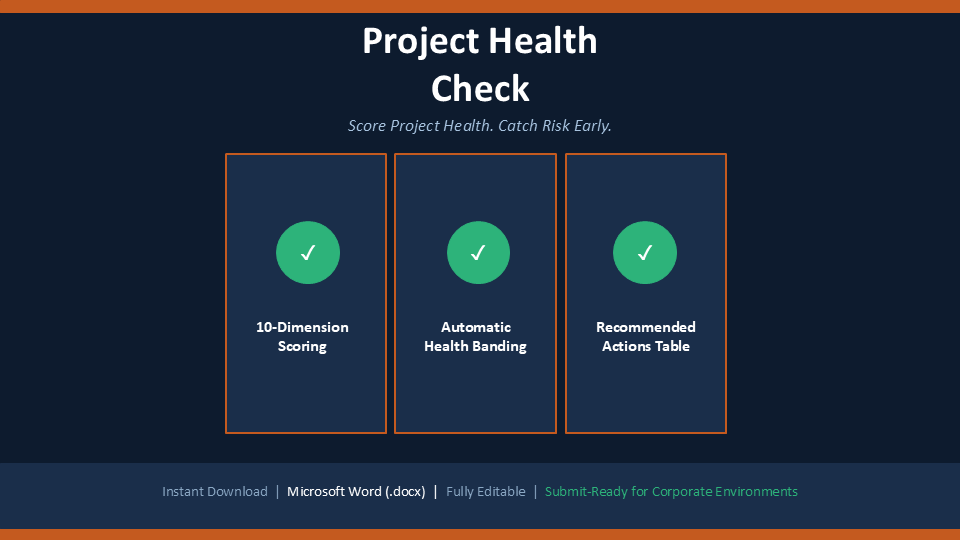Click the orange bar at the top
960x540 pixels.
[480, 6]
